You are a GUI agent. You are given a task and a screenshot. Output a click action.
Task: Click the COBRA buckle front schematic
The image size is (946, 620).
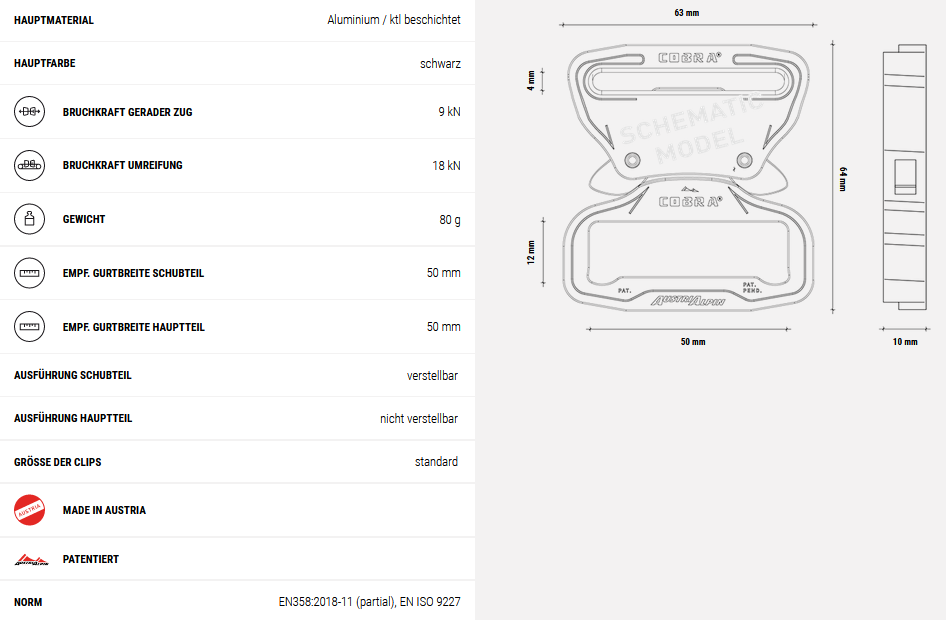[x=688, y=177]
